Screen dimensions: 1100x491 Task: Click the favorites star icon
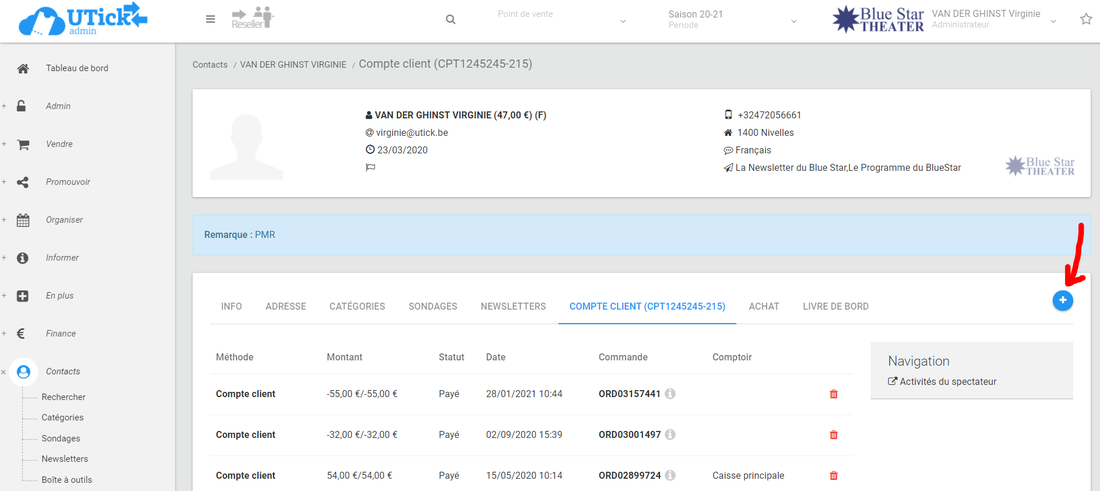tap(1086, 20)
